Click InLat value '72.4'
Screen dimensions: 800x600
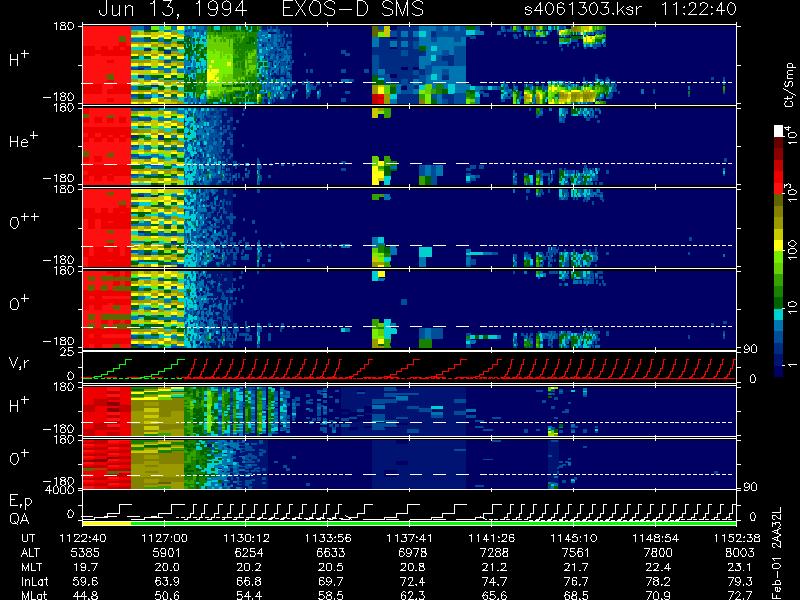pos(412,581)
